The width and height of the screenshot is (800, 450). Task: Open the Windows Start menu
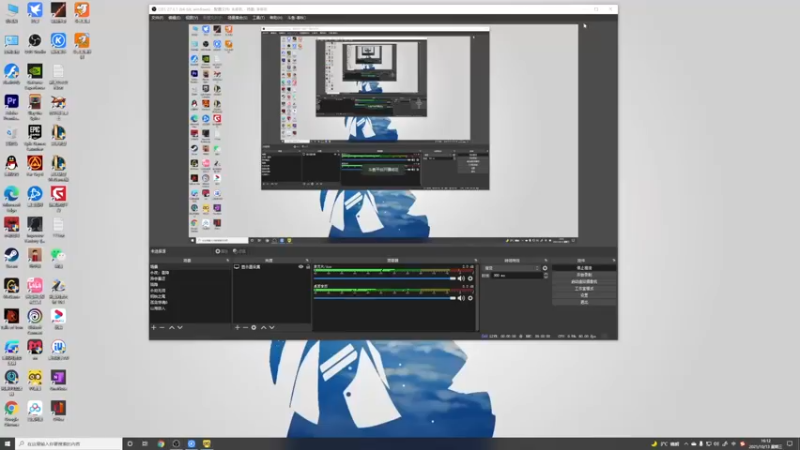point(7,444)
